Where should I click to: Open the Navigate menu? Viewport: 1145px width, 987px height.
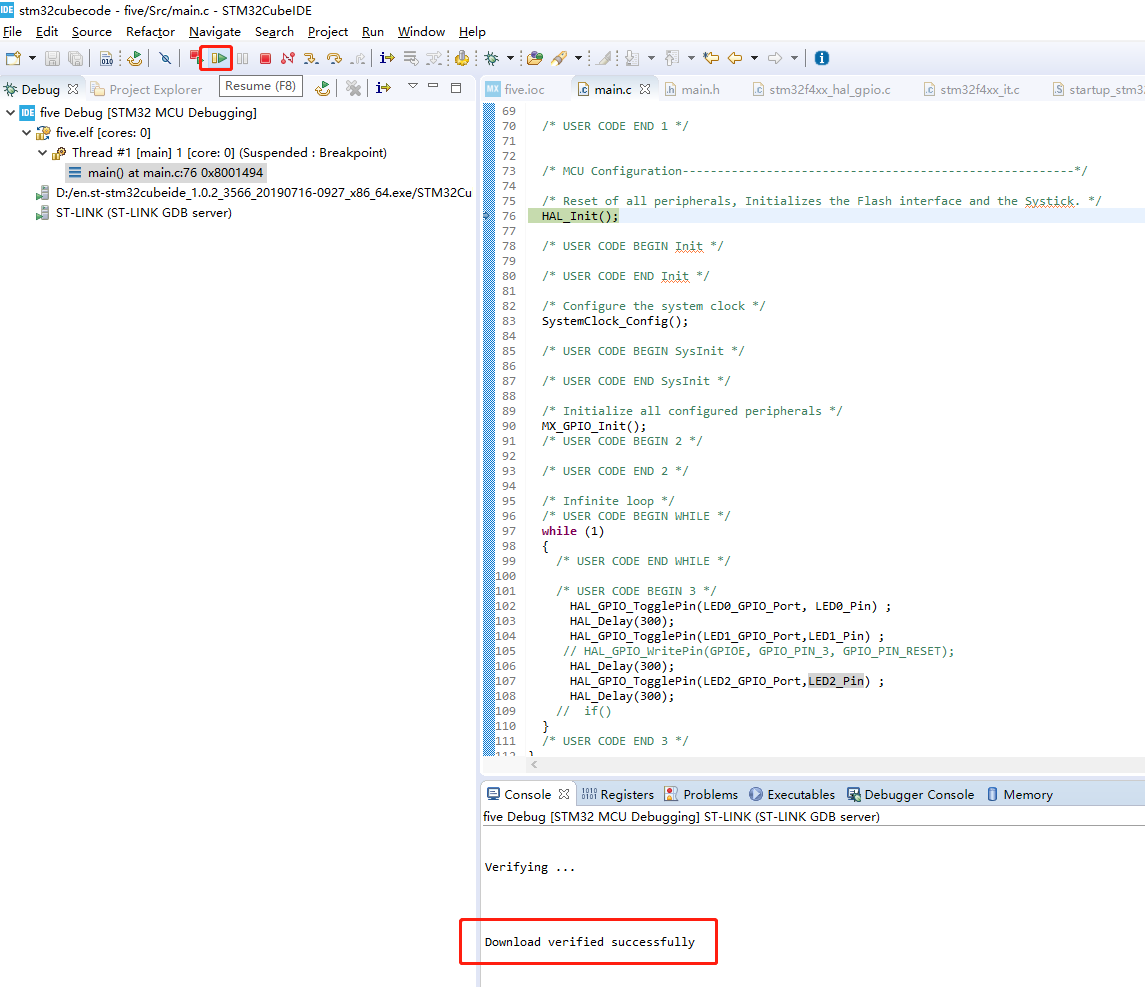214,31
